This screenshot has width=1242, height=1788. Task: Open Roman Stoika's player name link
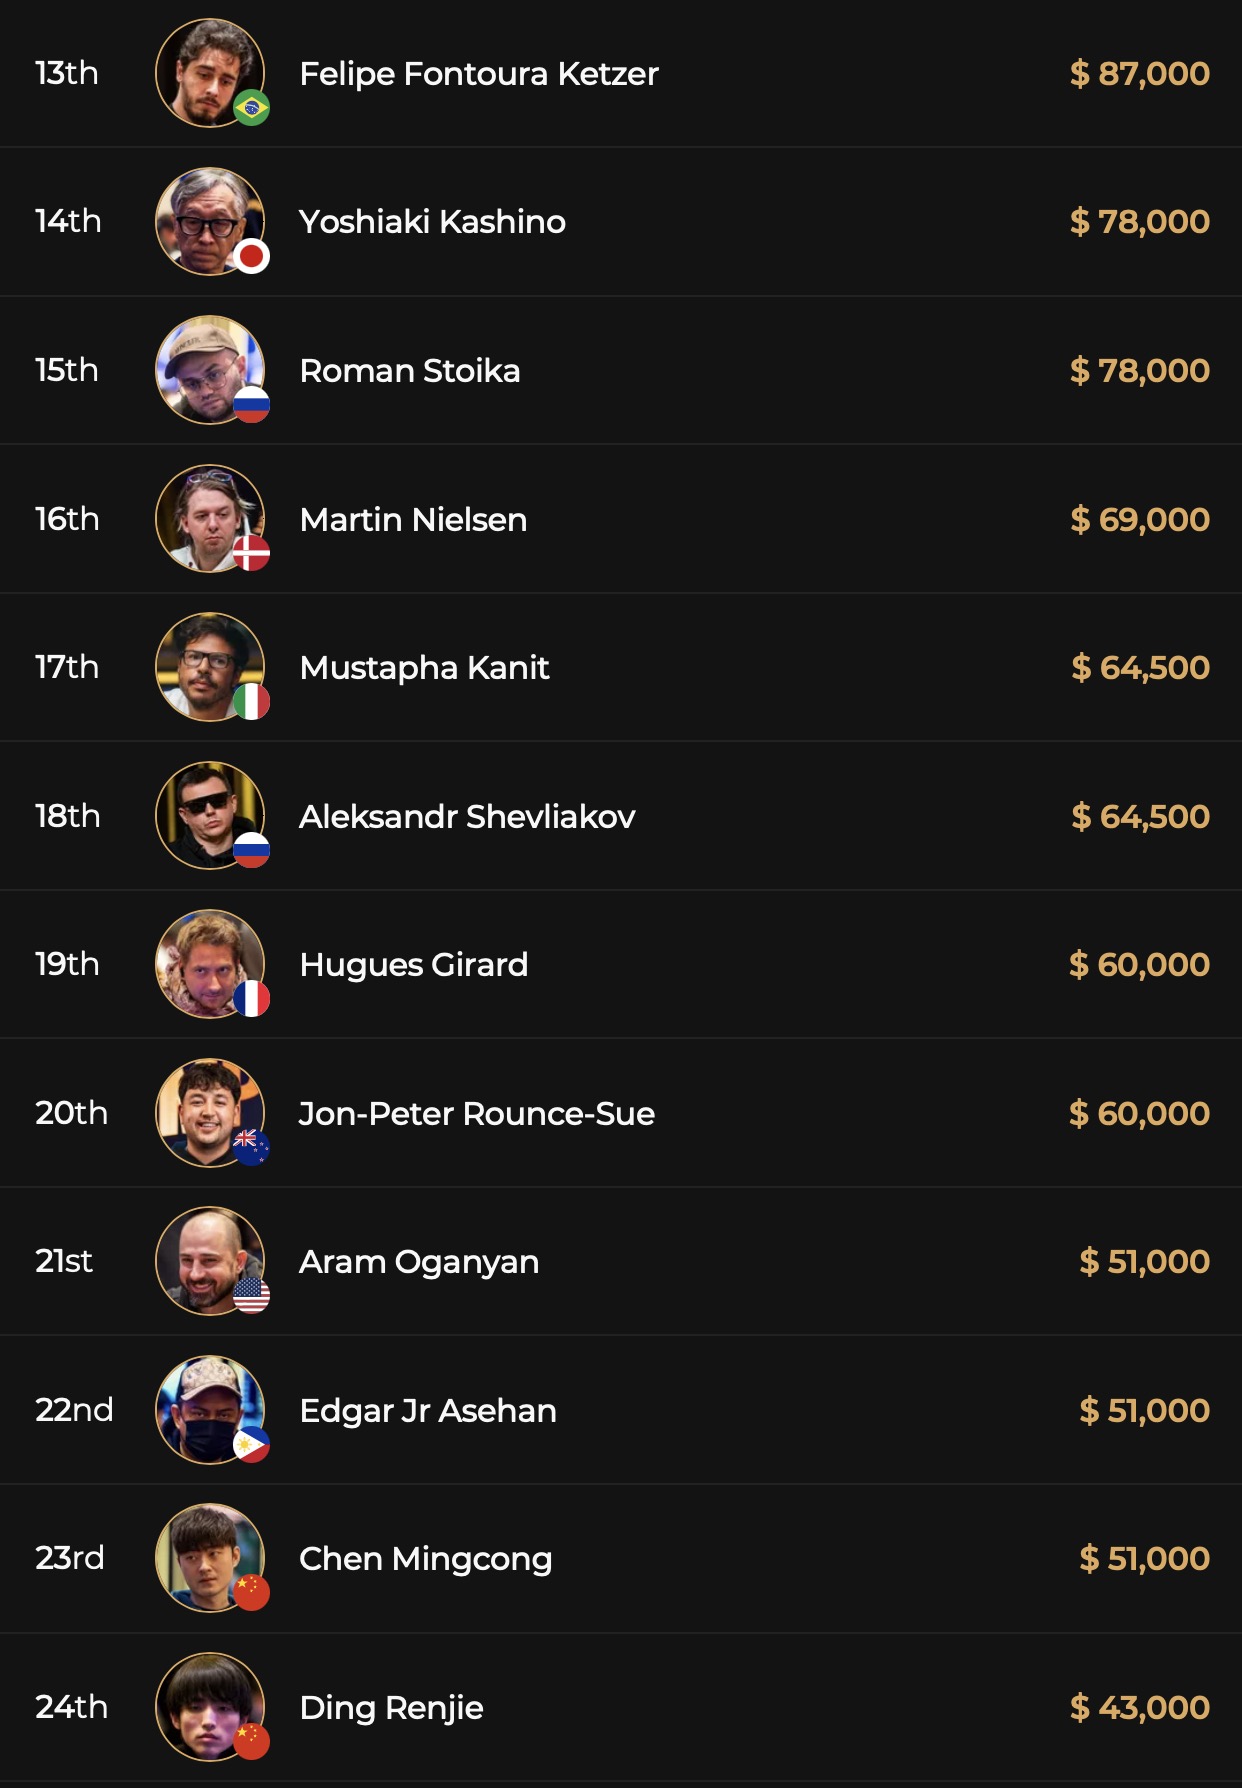point(410,371)
